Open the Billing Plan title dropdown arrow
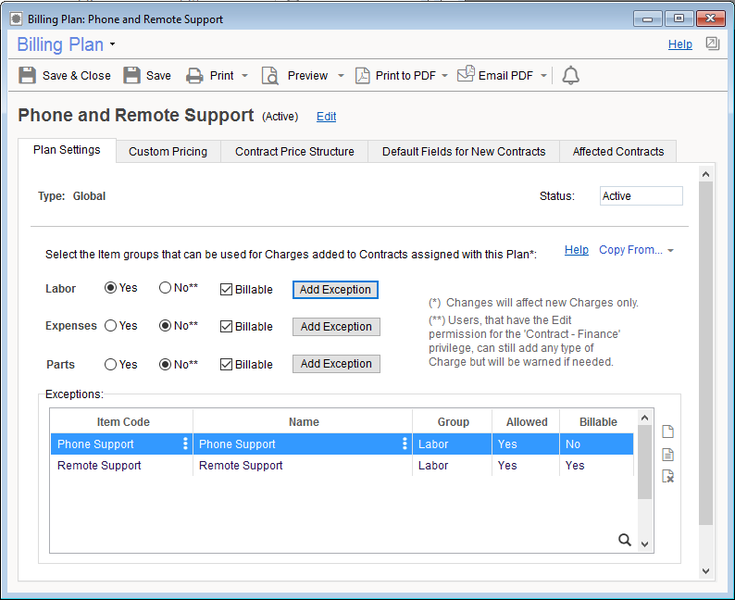735x600 pixels. tap(113, 45)
